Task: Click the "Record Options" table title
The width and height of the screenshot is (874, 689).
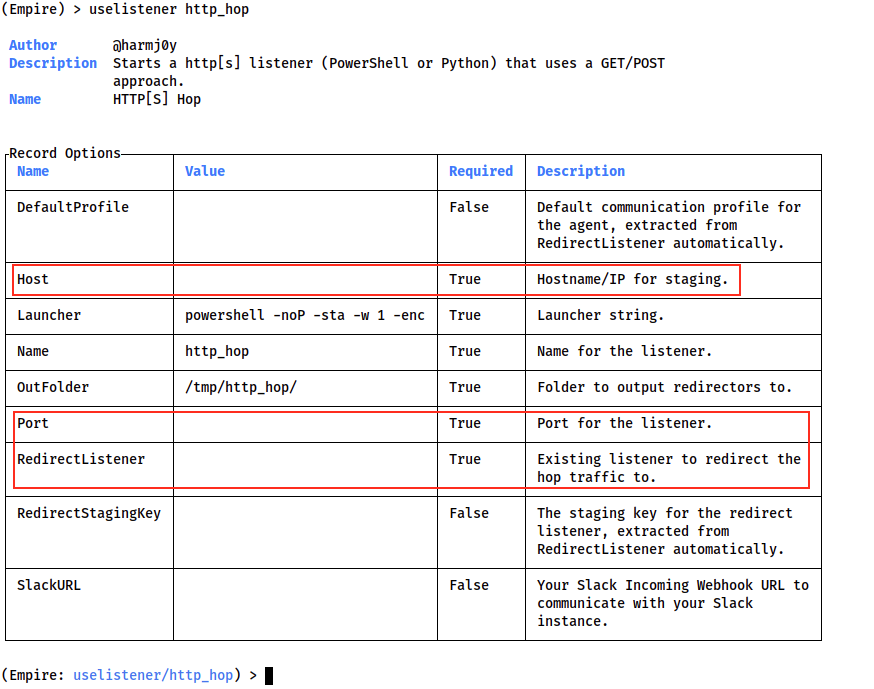Action: (65, 153)
